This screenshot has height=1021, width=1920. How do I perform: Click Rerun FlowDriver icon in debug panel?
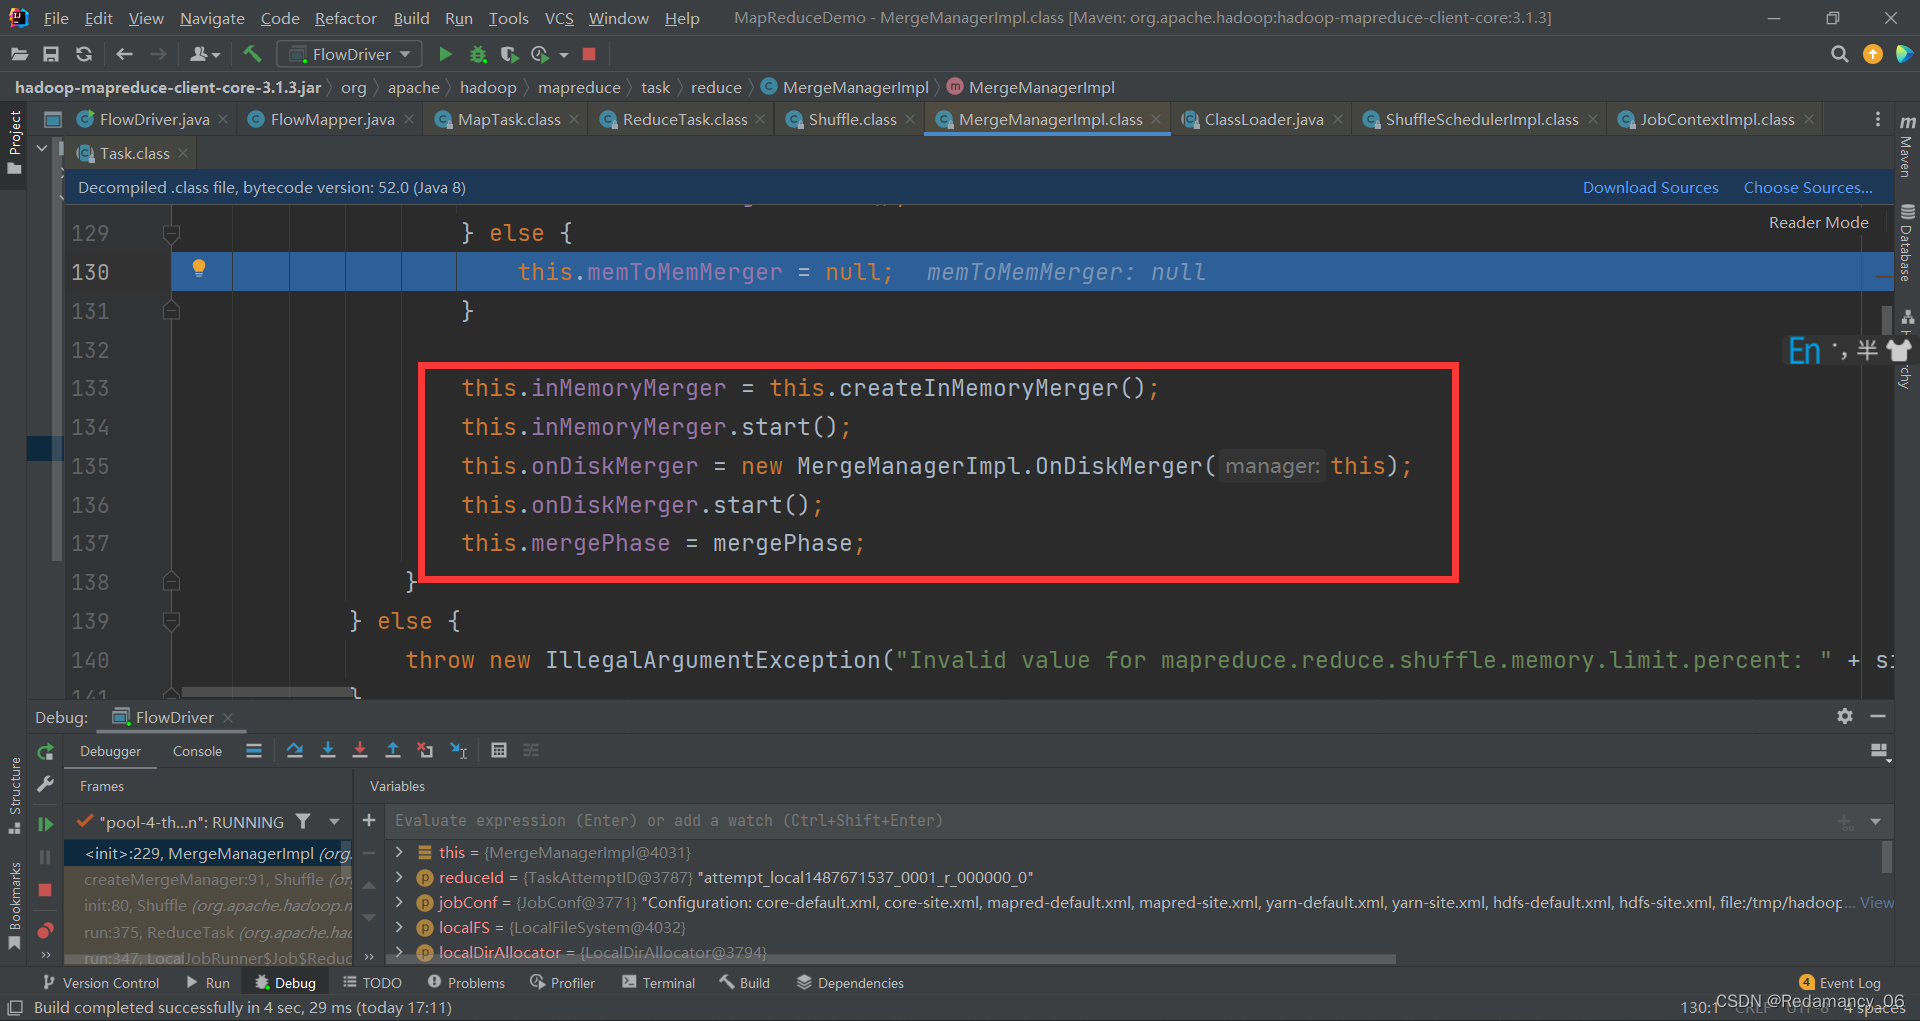45,752
